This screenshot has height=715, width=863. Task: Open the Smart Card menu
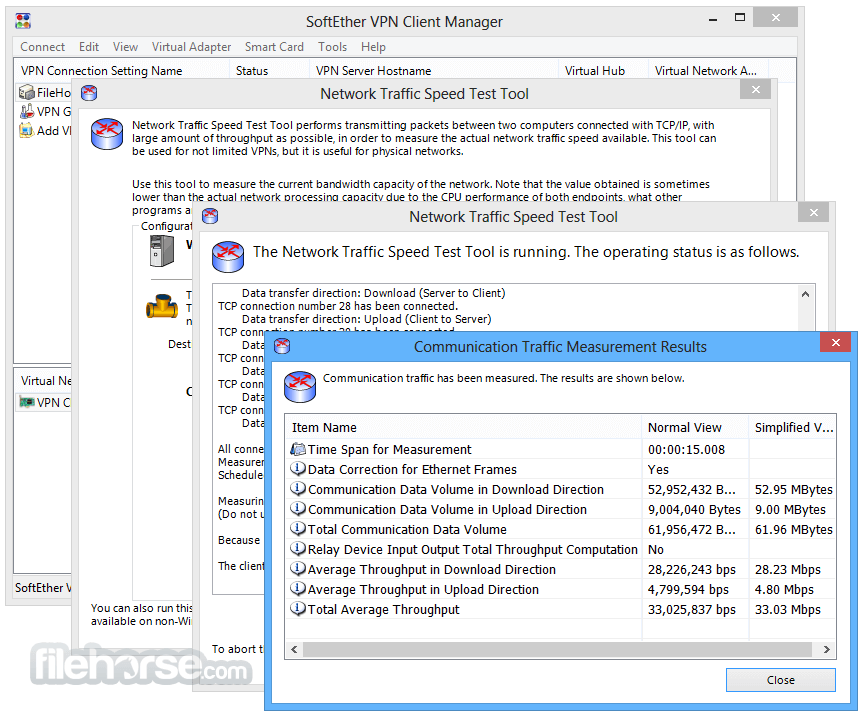[x=274, y=47]
